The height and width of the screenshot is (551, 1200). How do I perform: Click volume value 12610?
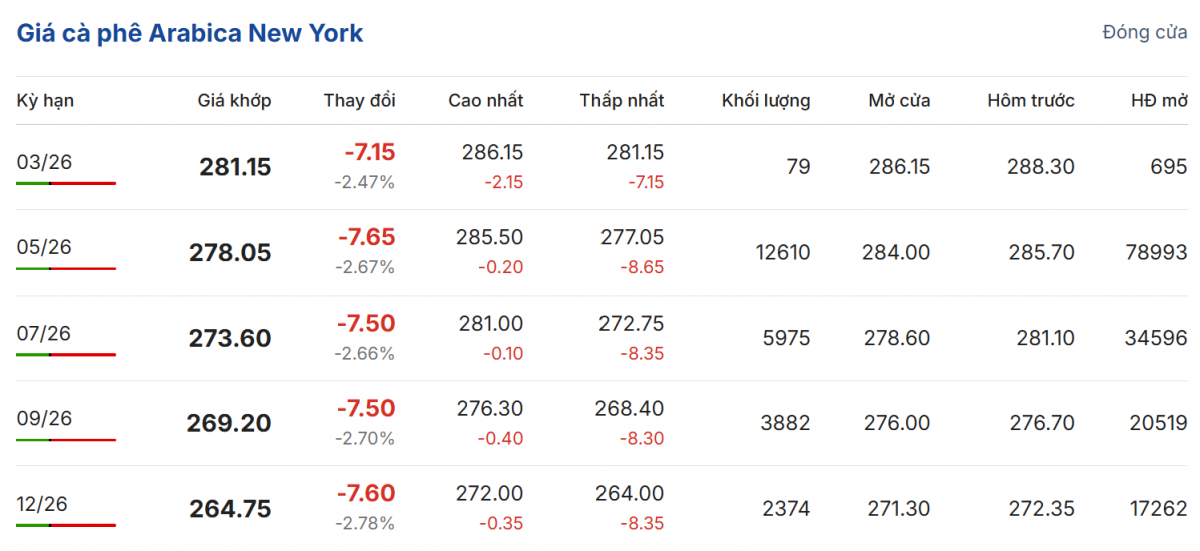(x=783, y=252)
